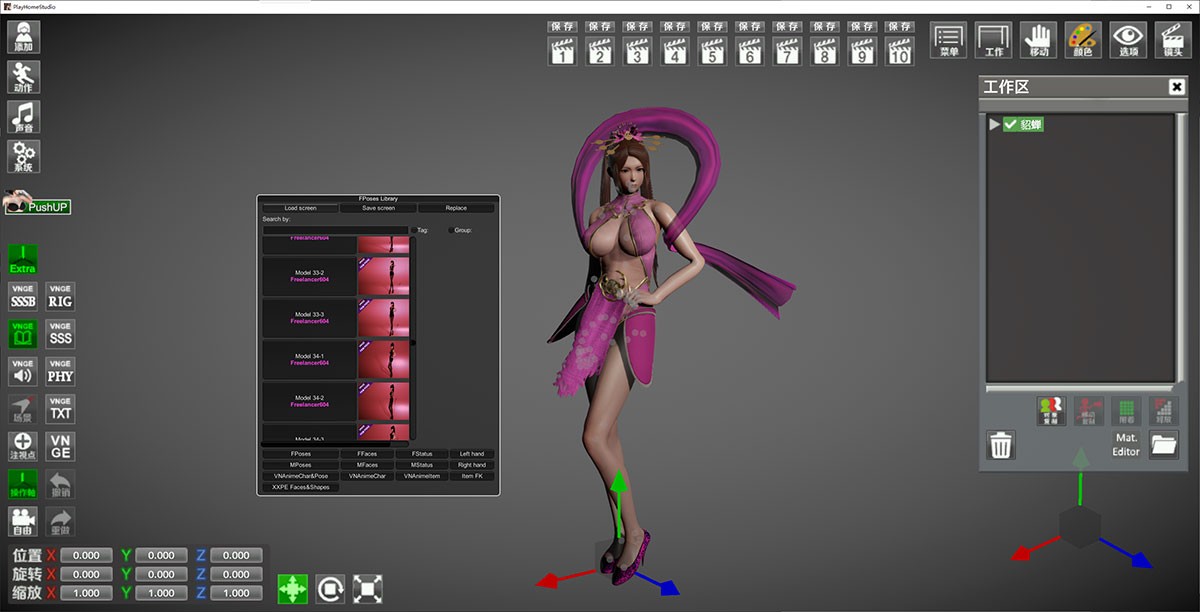The width and height of the screenshot is (1200, 612).
Task: Open the 动作 (Action) panel icon
Action: [24, 77]
